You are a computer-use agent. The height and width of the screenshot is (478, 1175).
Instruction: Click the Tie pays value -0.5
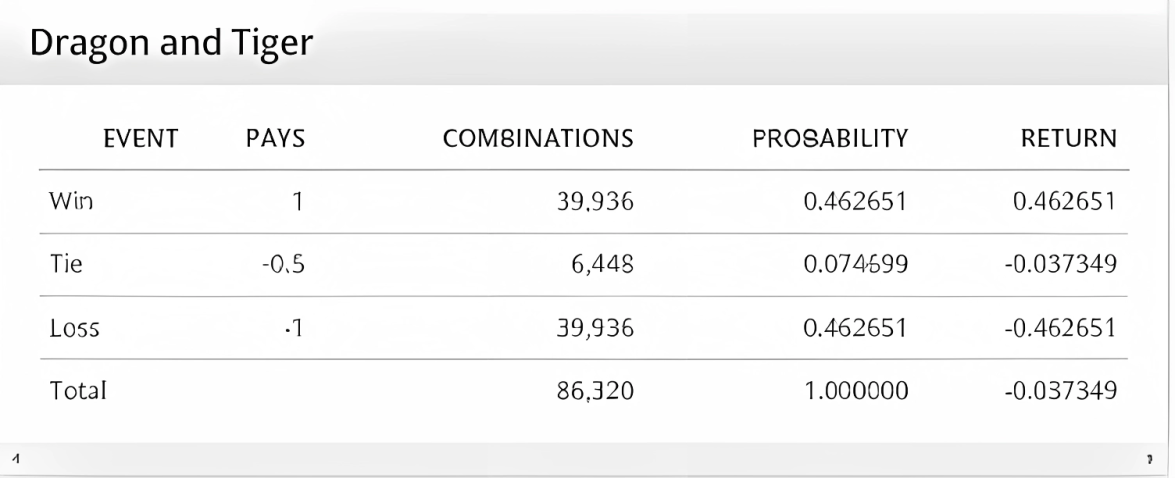(x=281, y=265)
